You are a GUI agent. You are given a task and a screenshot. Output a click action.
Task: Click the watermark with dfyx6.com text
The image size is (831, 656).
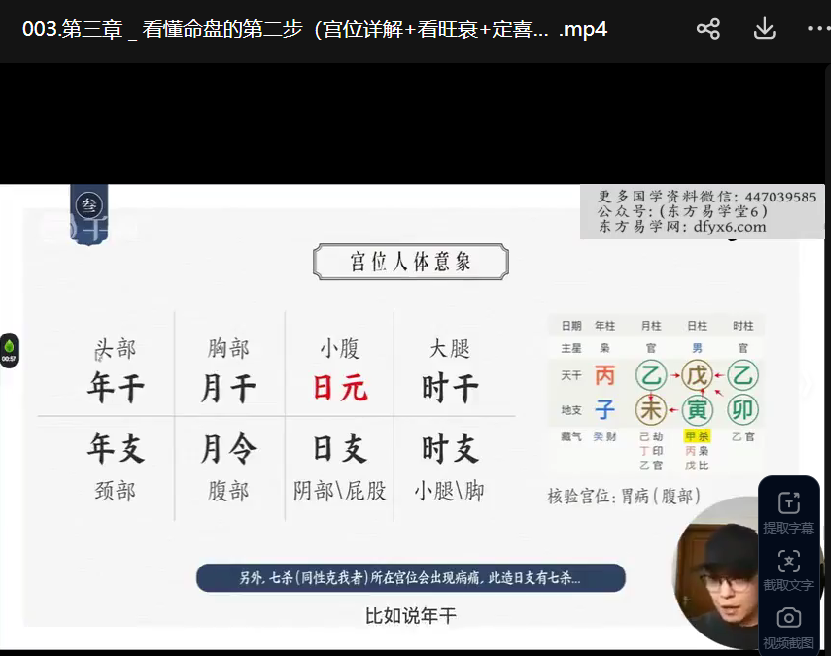(x=698, y=212)
